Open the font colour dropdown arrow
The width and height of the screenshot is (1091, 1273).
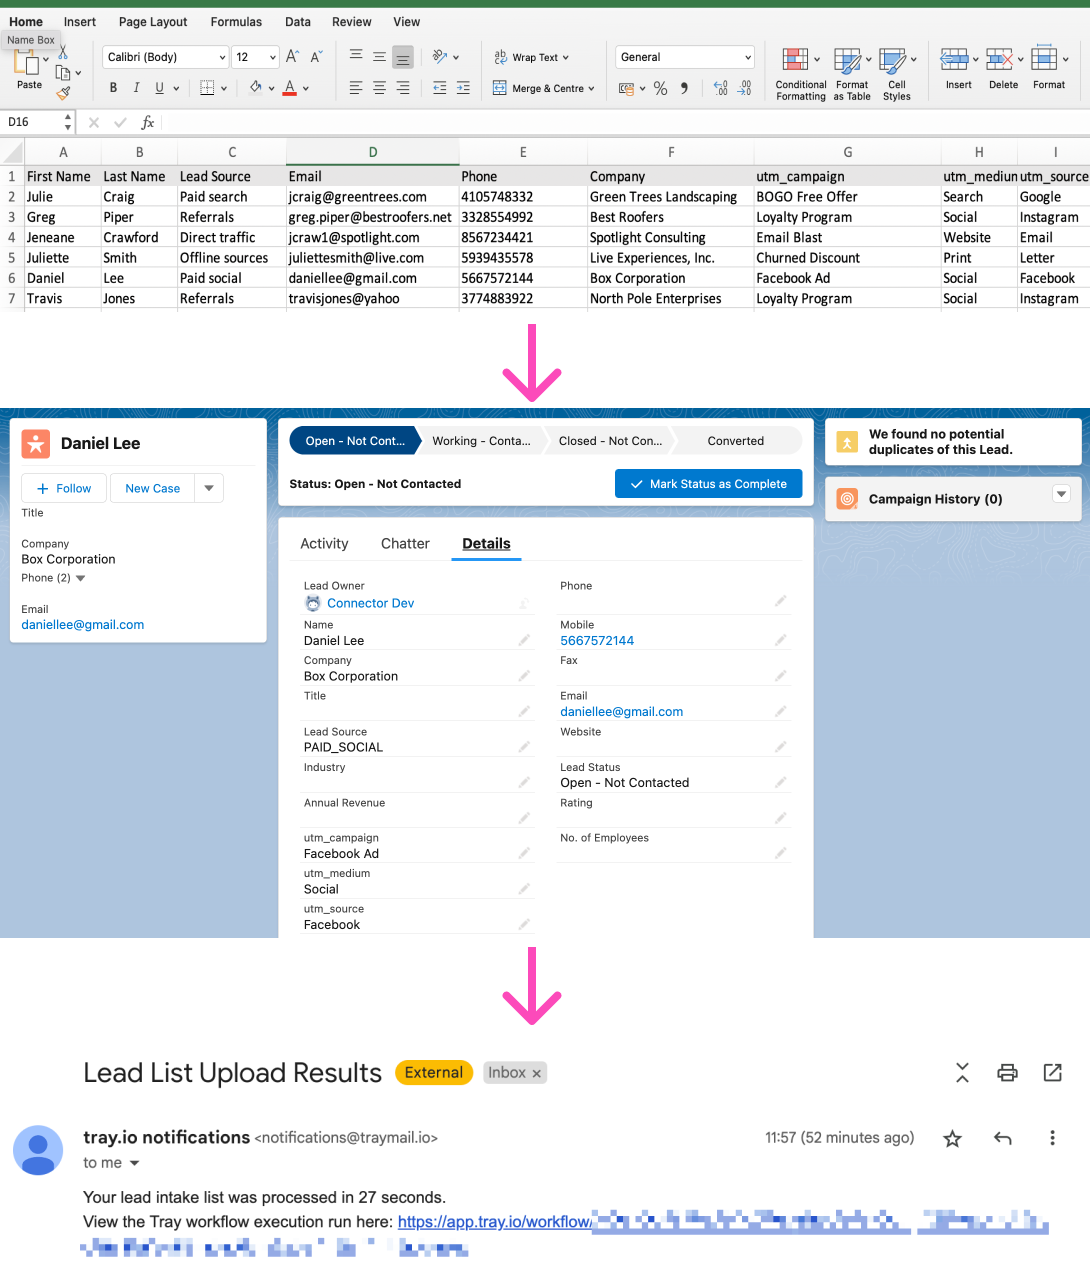(x=306, y=88)
